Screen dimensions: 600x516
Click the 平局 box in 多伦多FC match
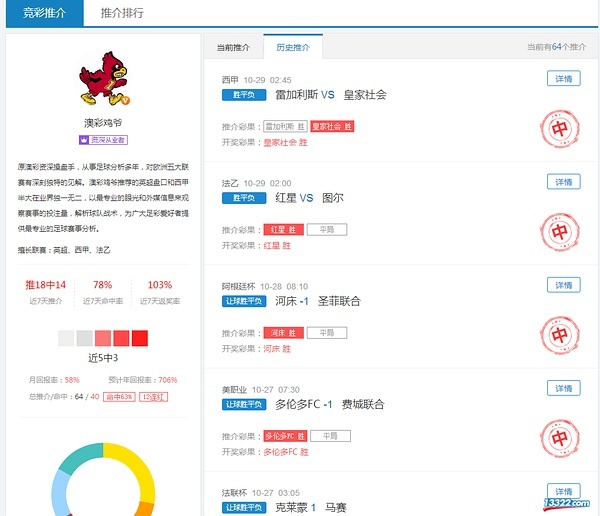pyautogui.click(x=330, y=436)
